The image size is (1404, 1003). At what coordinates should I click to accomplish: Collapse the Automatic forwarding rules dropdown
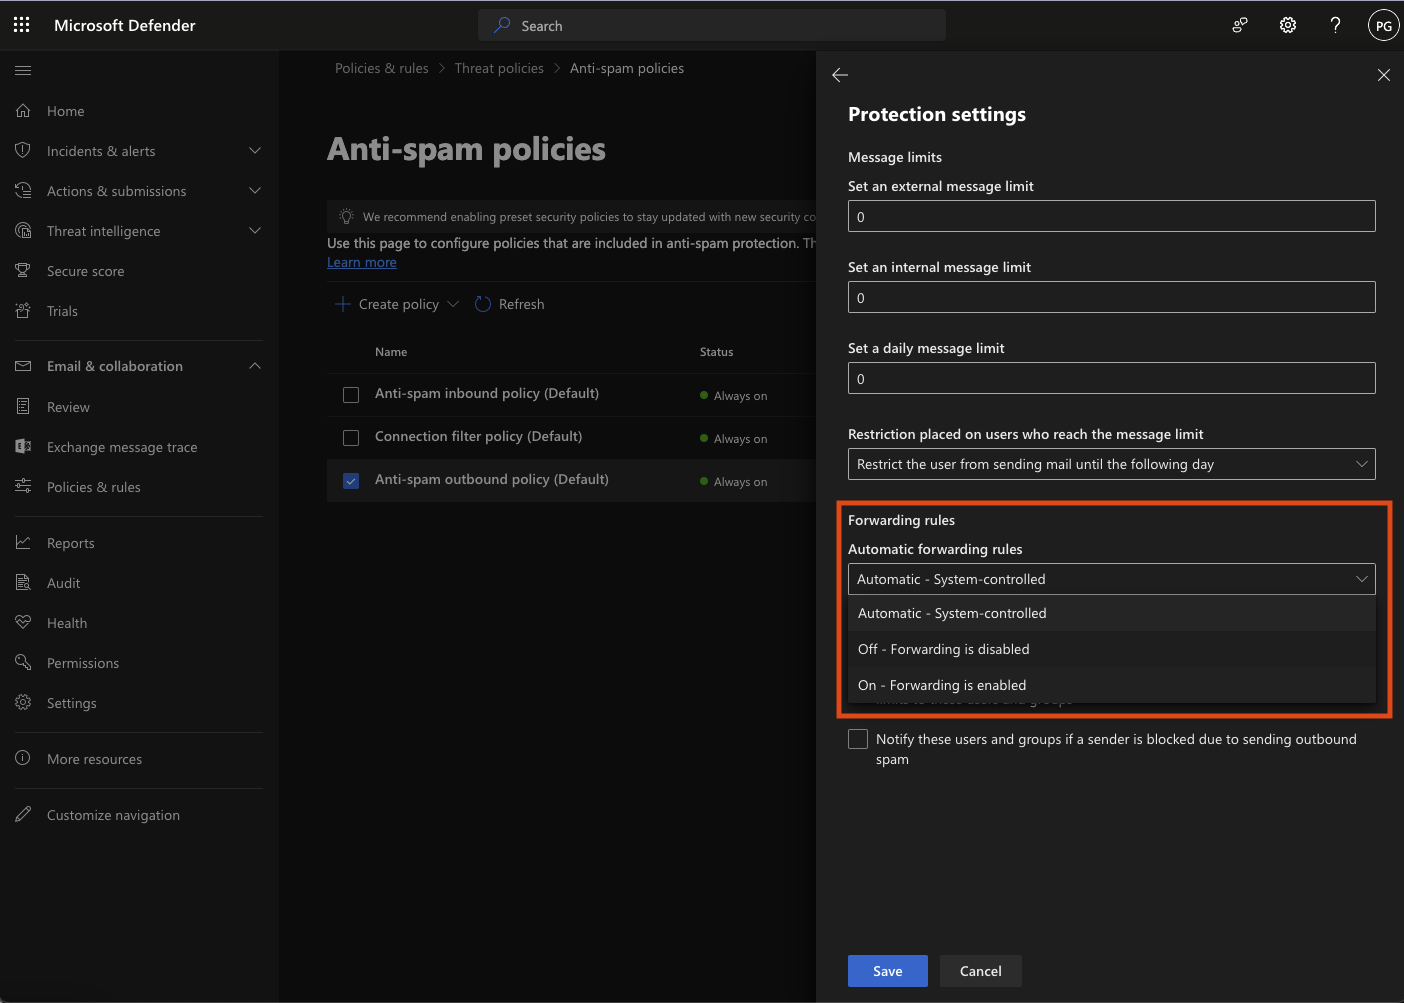(x=1111, y=579)
